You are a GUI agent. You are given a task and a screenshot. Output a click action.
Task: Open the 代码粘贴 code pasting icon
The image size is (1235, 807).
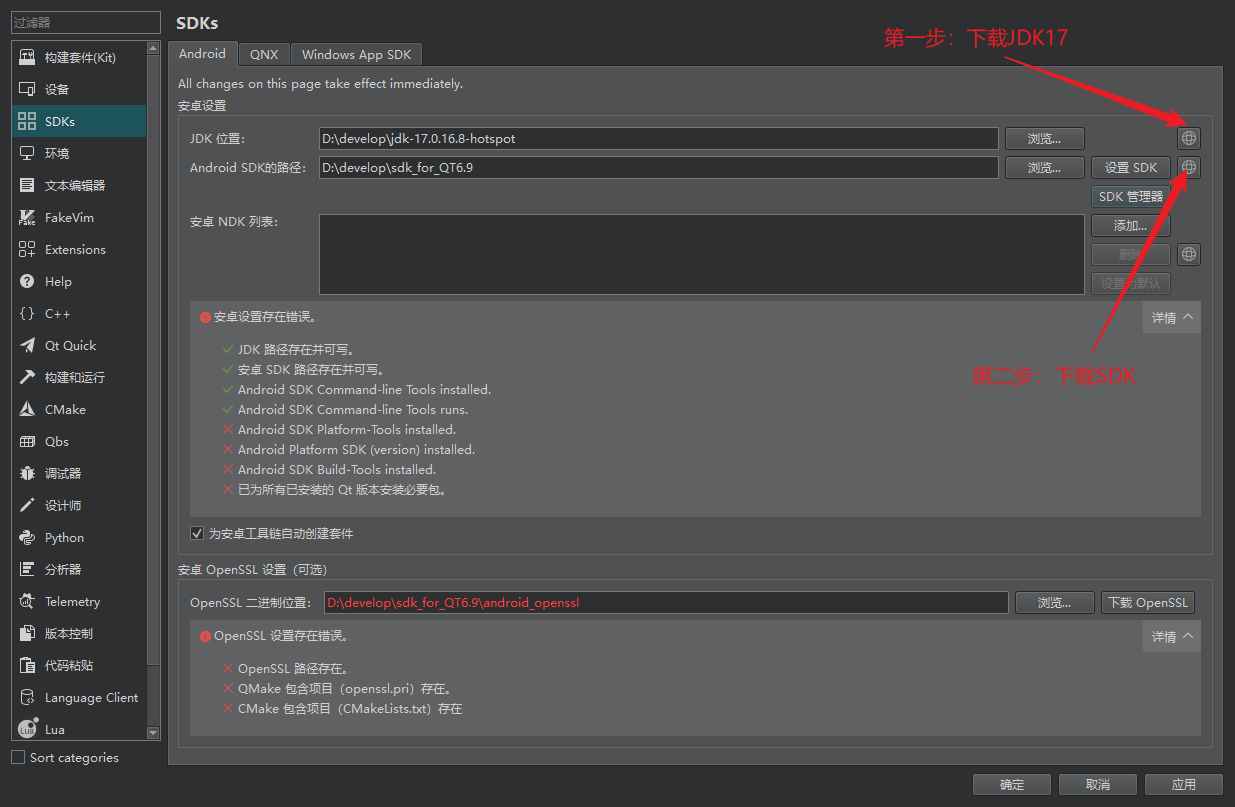tap(27, 665)
